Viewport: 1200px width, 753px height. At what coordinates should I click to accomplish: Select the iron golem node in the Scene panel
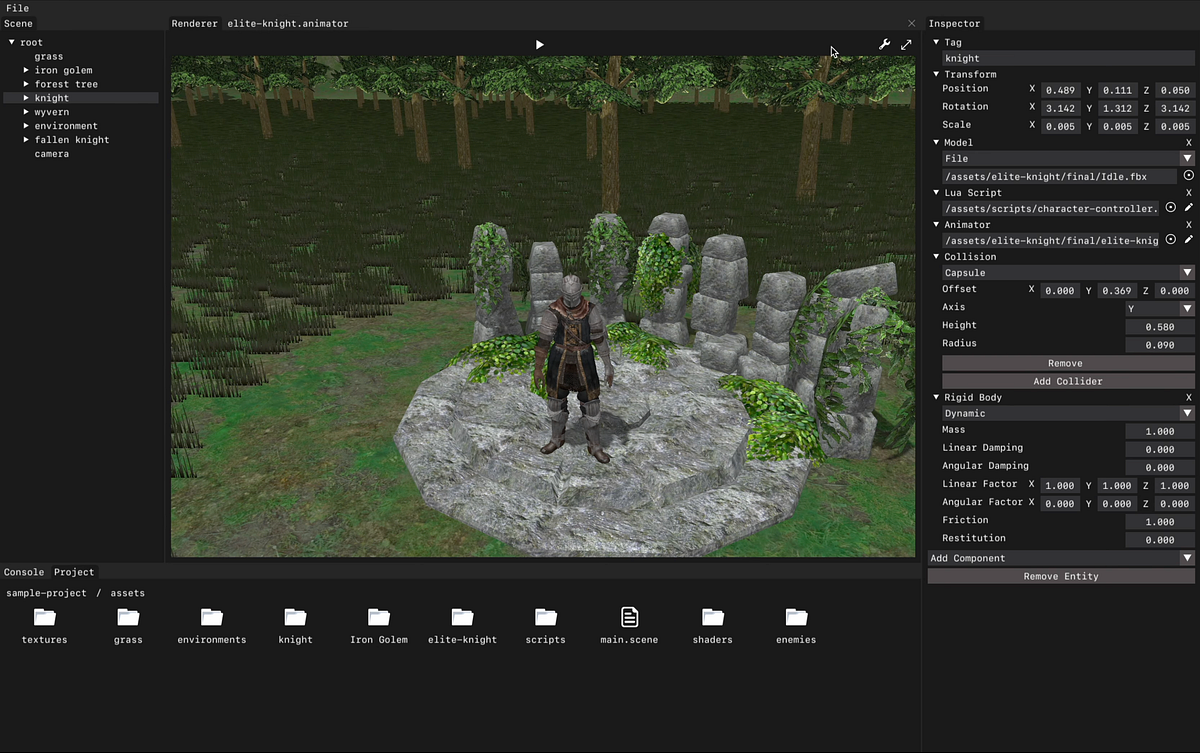[x=64, y=70]
